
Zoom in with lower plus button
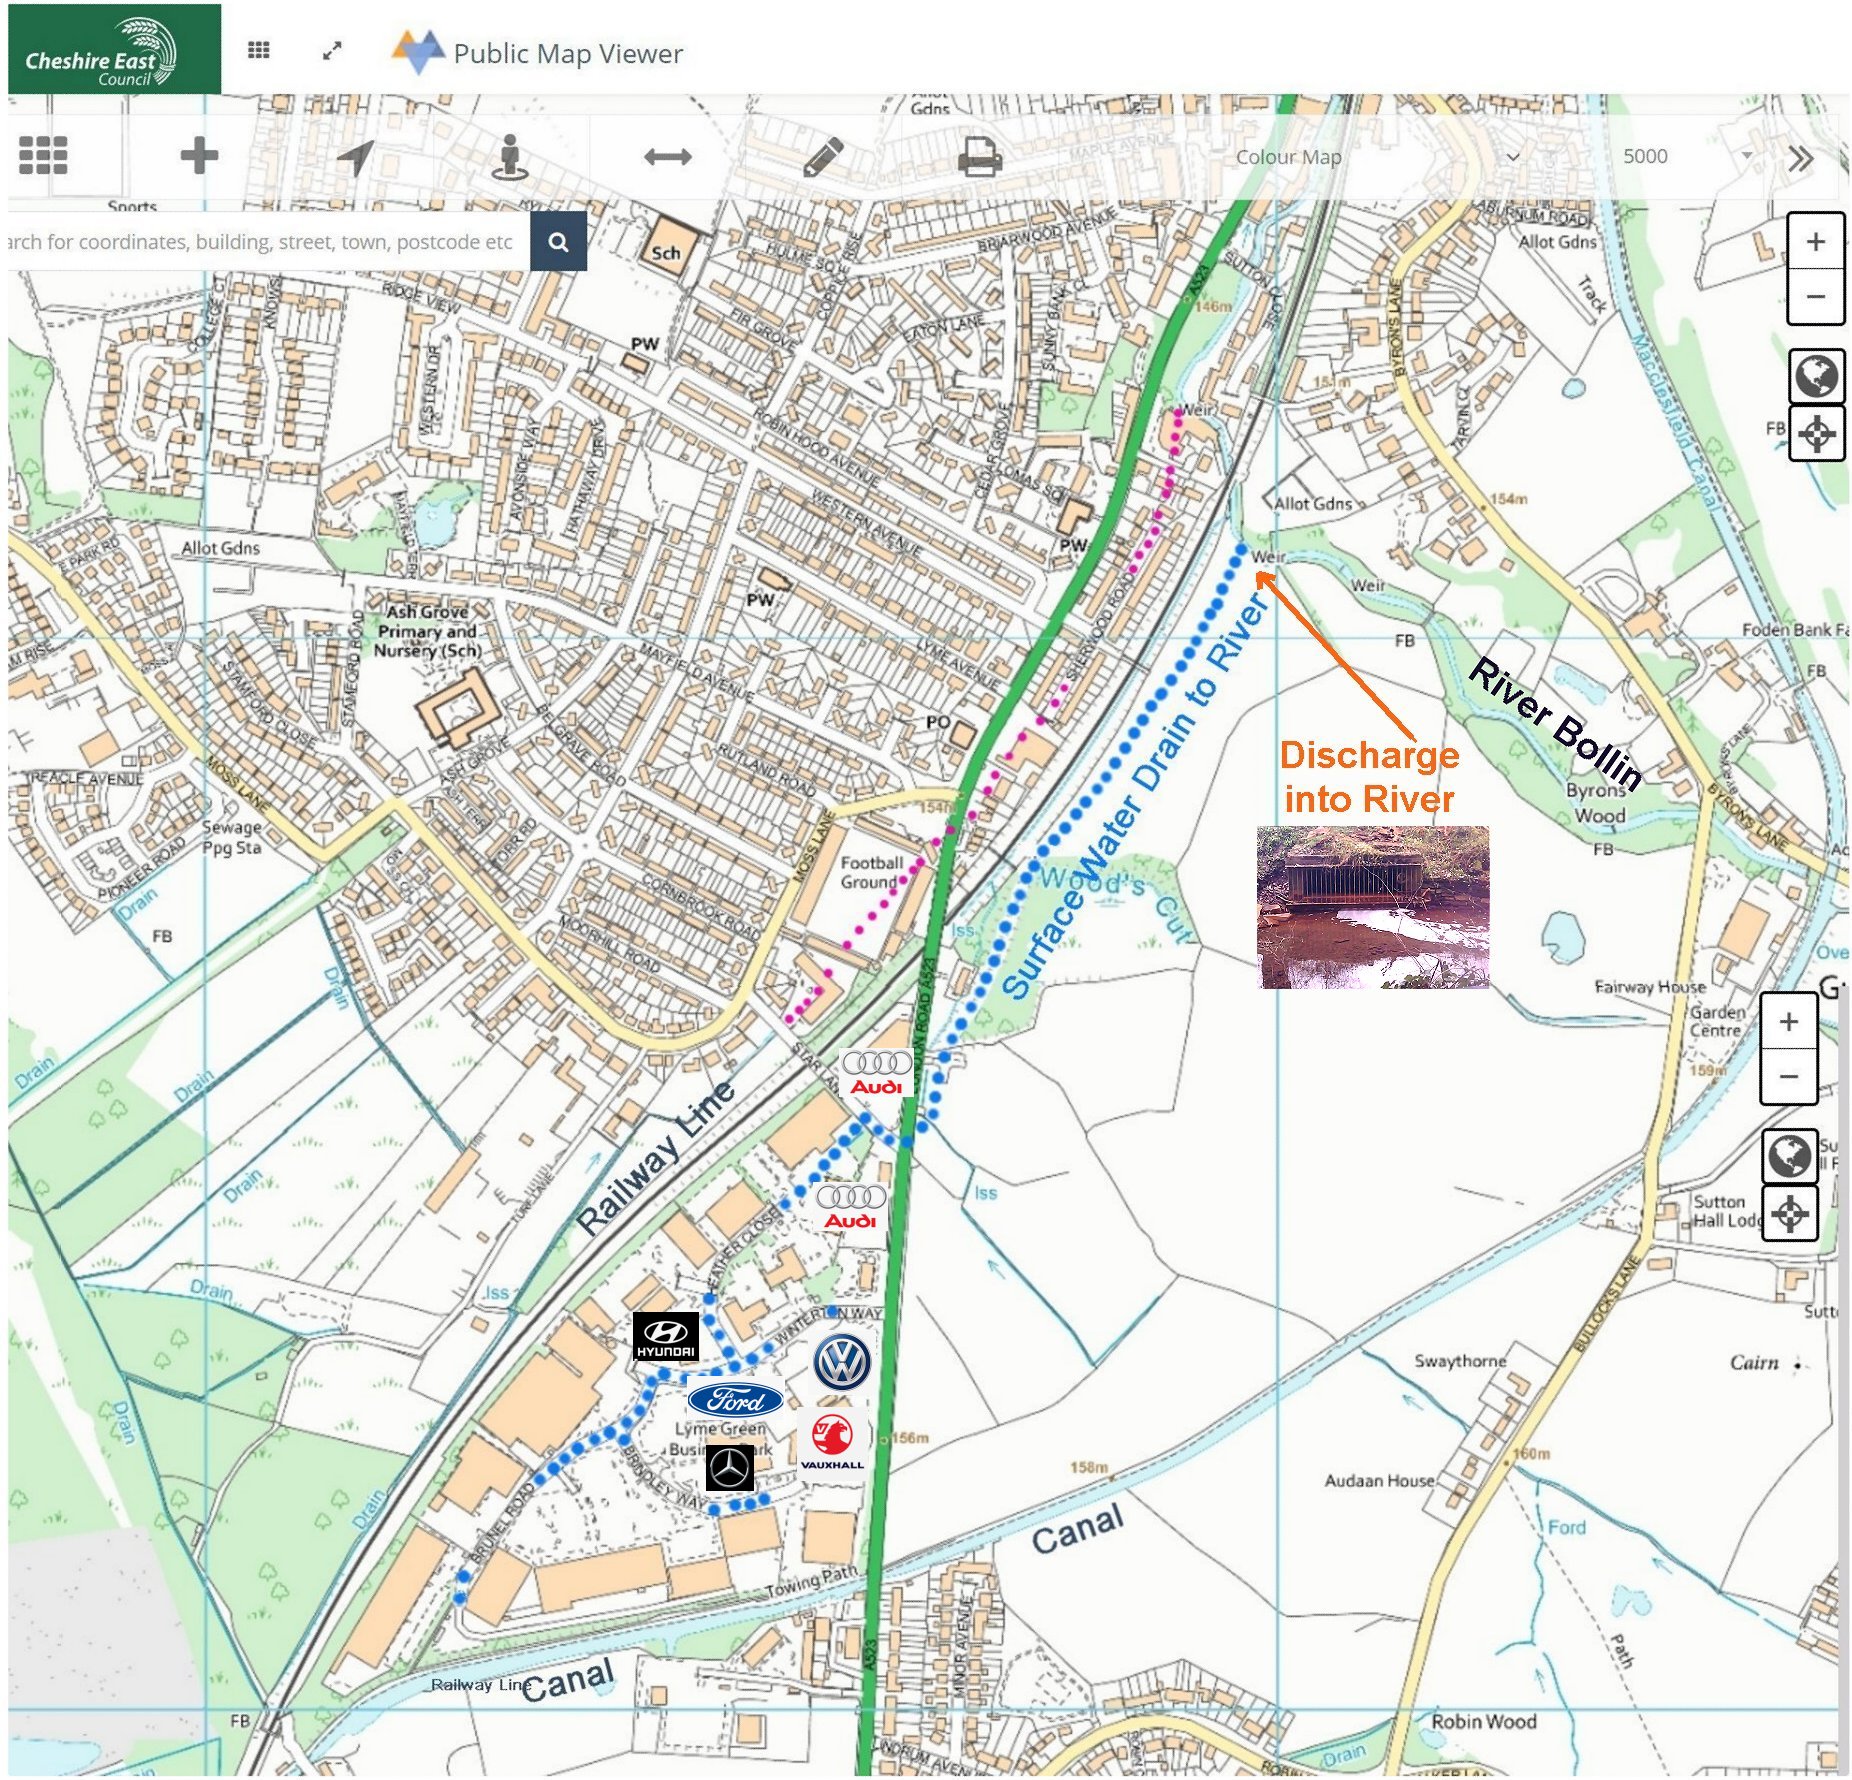click(x=1789, y=1021)
